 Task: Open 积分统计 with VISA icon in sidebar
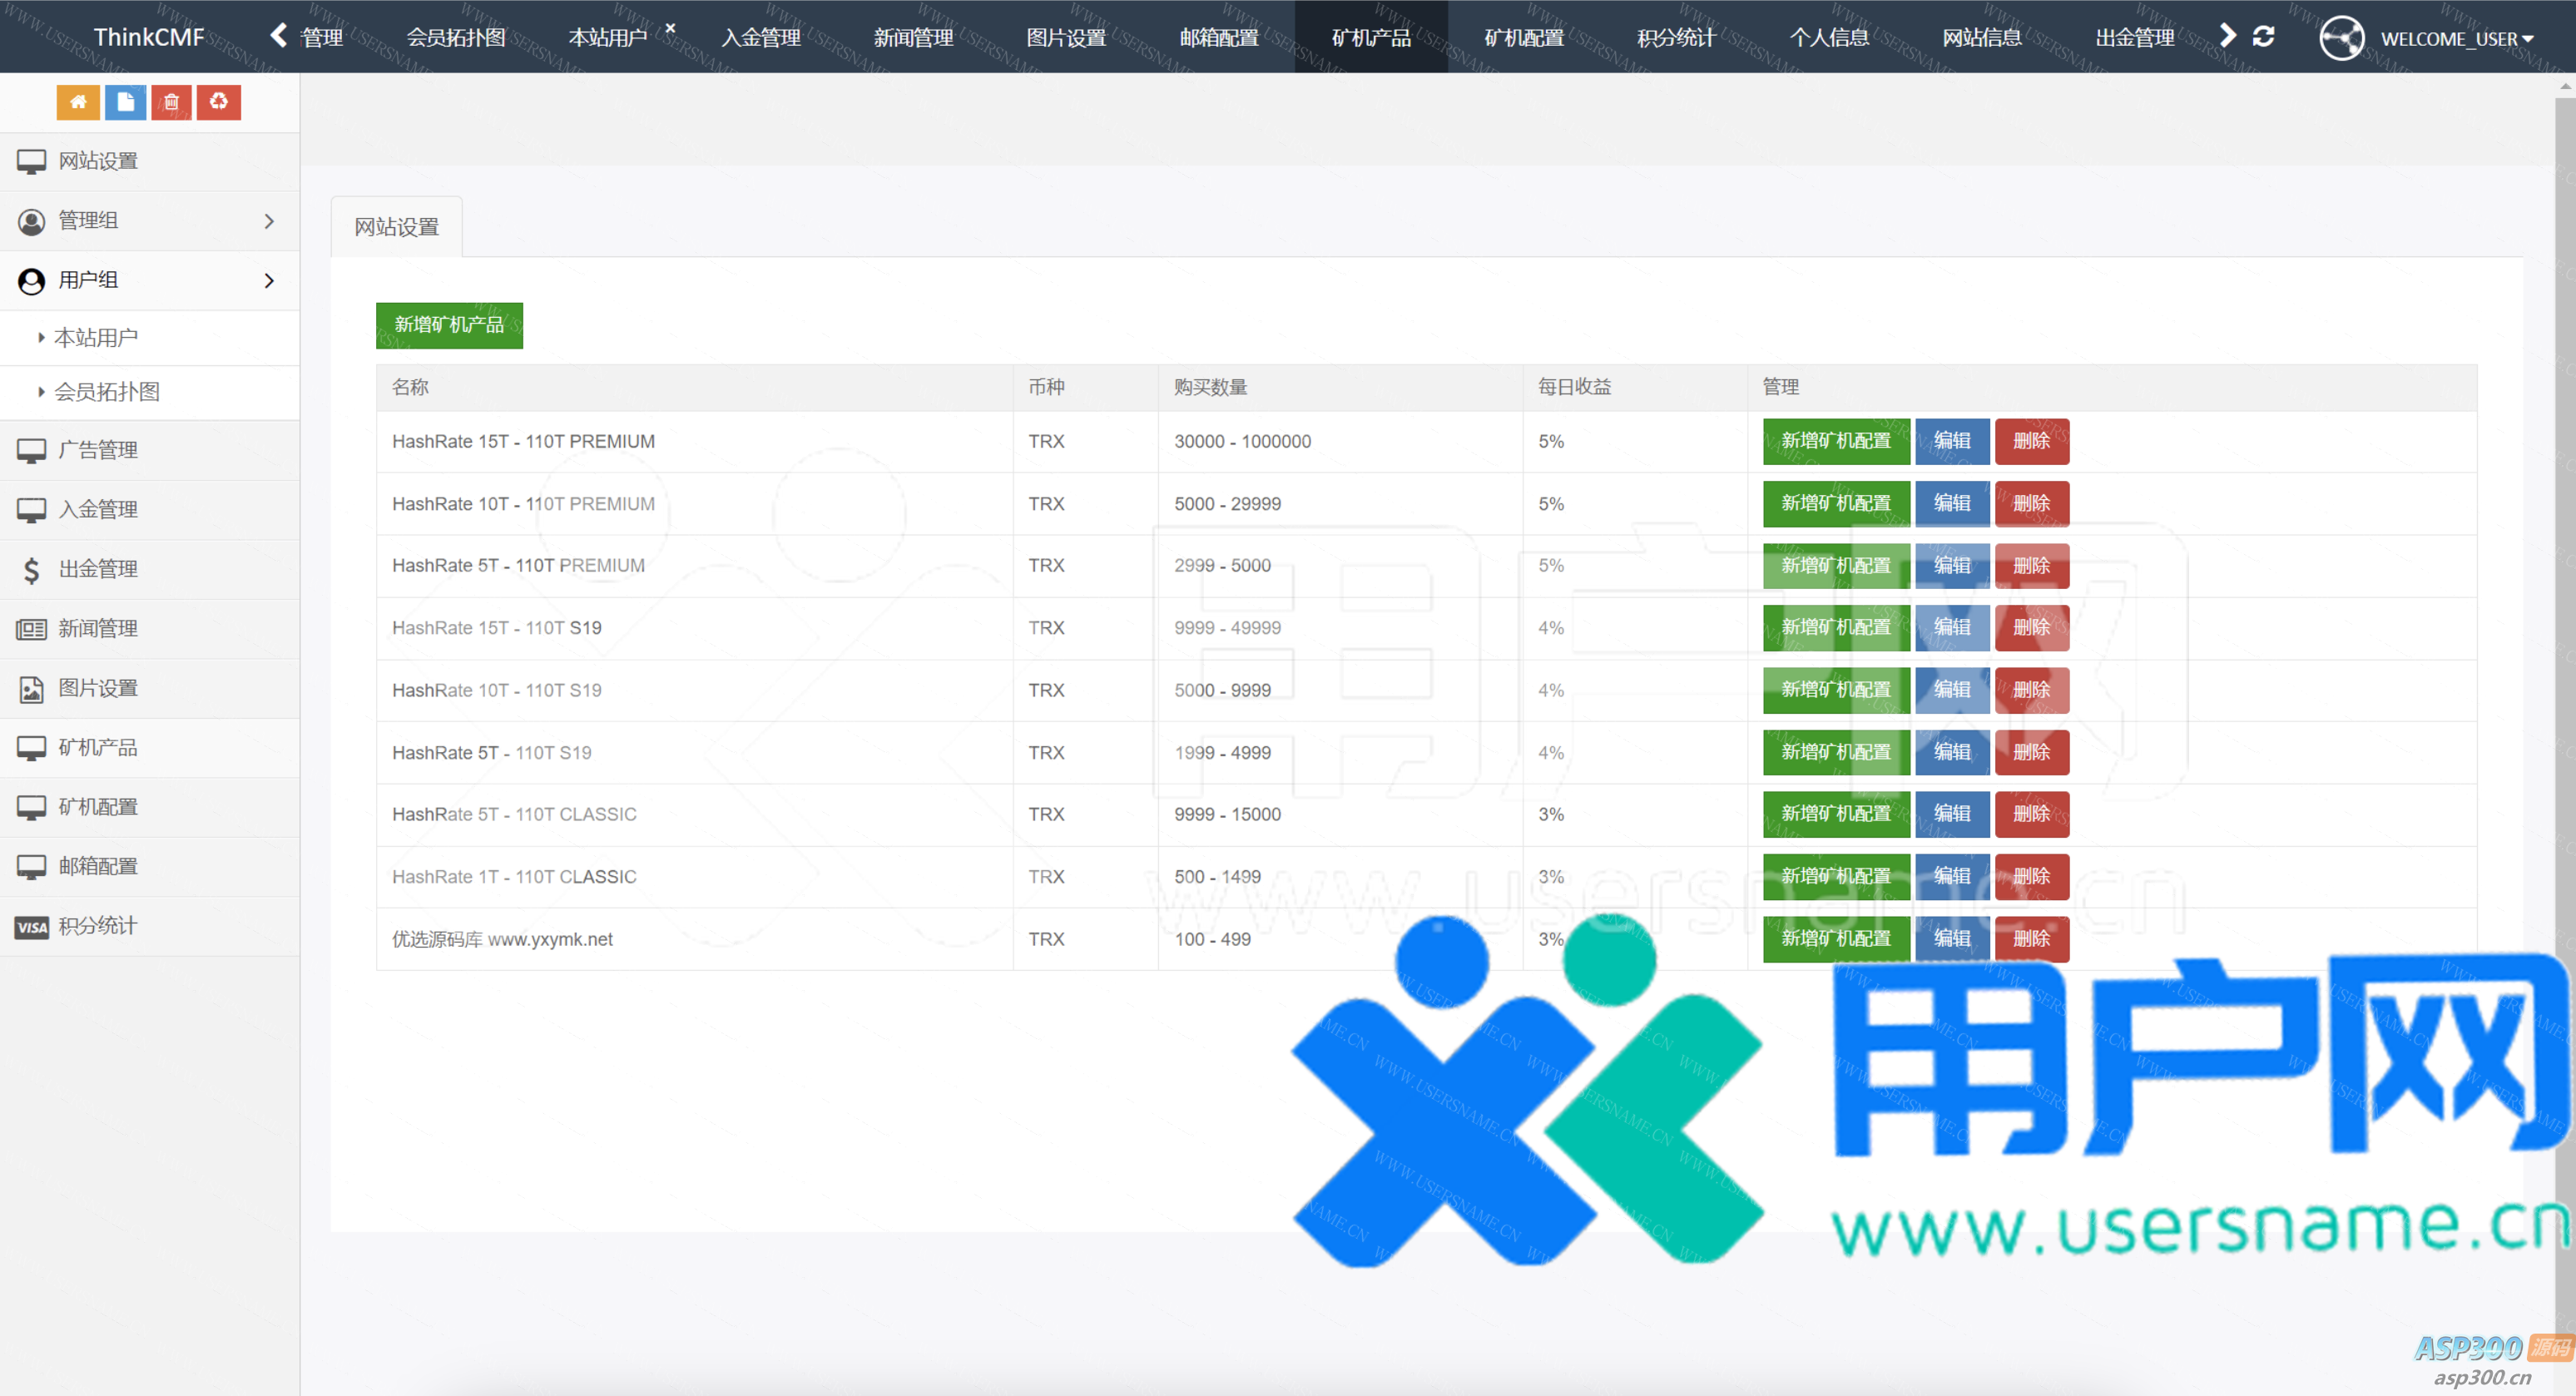(x=98, y=926)
